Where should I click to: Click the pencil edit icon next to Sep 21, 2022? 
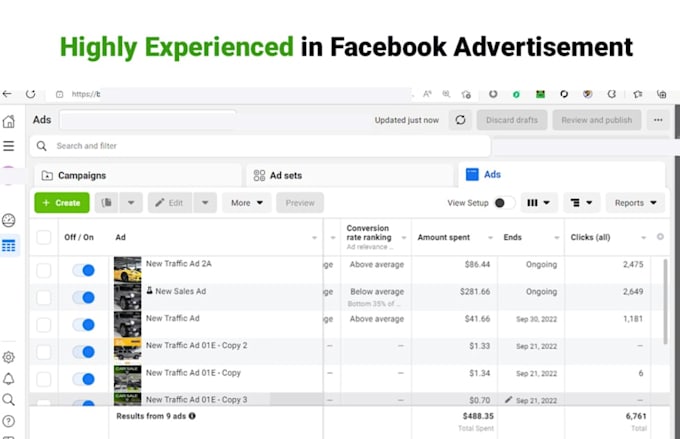pyautogui.click(x=508, y=400)
